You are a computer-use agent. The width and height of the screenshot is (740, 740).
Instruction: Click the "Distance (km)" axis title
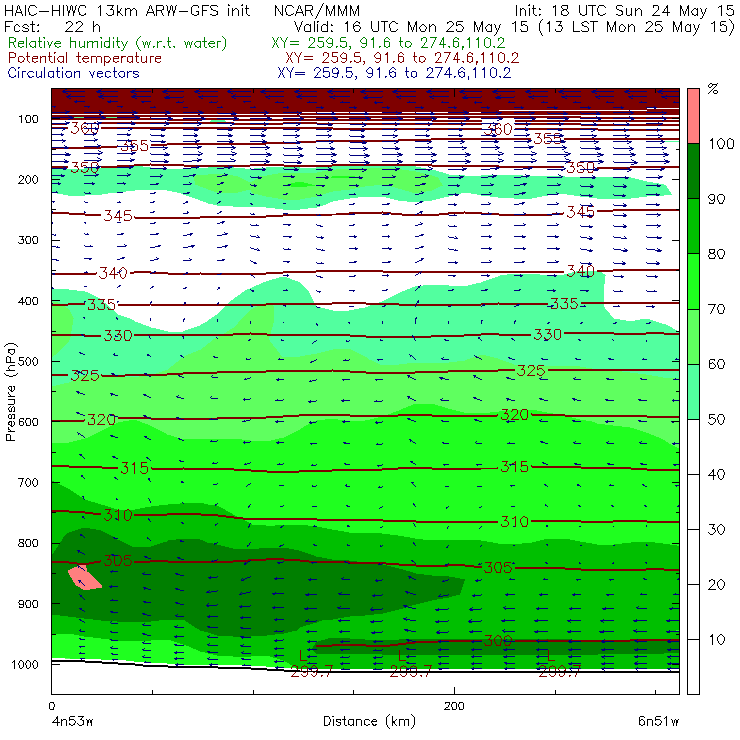[x=369, y=722]
